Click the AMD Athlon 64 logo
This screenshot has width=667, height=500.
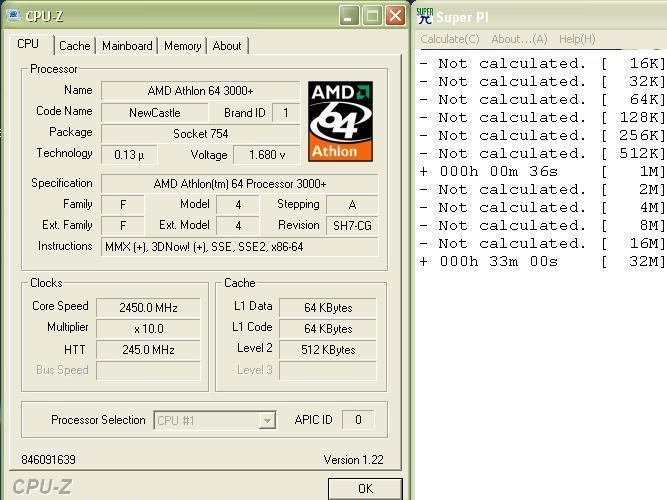coord(340,122)
